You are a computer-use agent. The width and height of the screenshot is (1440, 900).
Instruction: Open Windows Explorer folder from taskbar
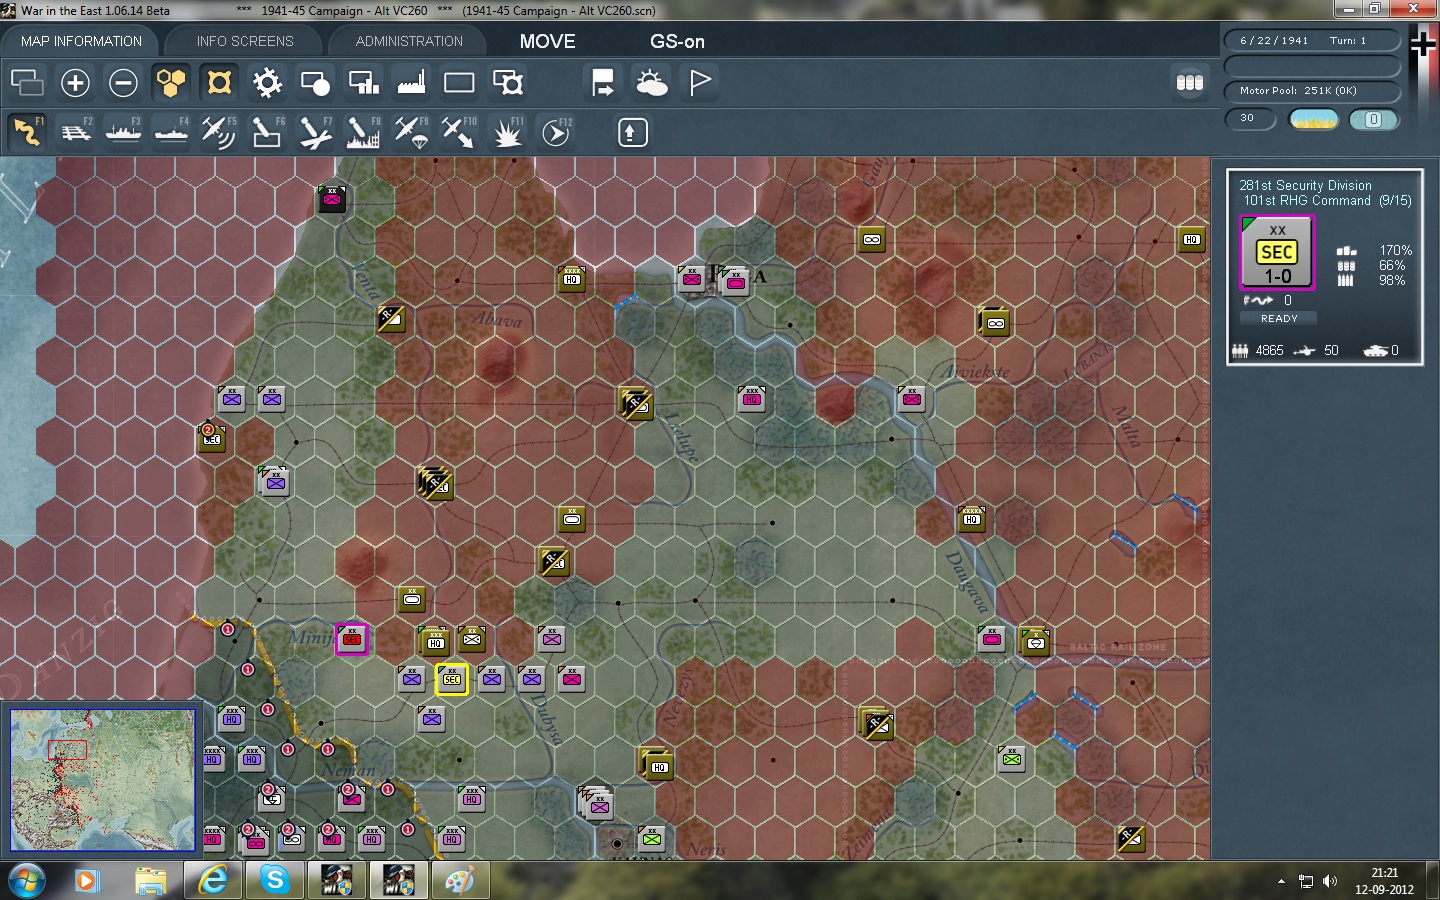[x=150, y=881]
